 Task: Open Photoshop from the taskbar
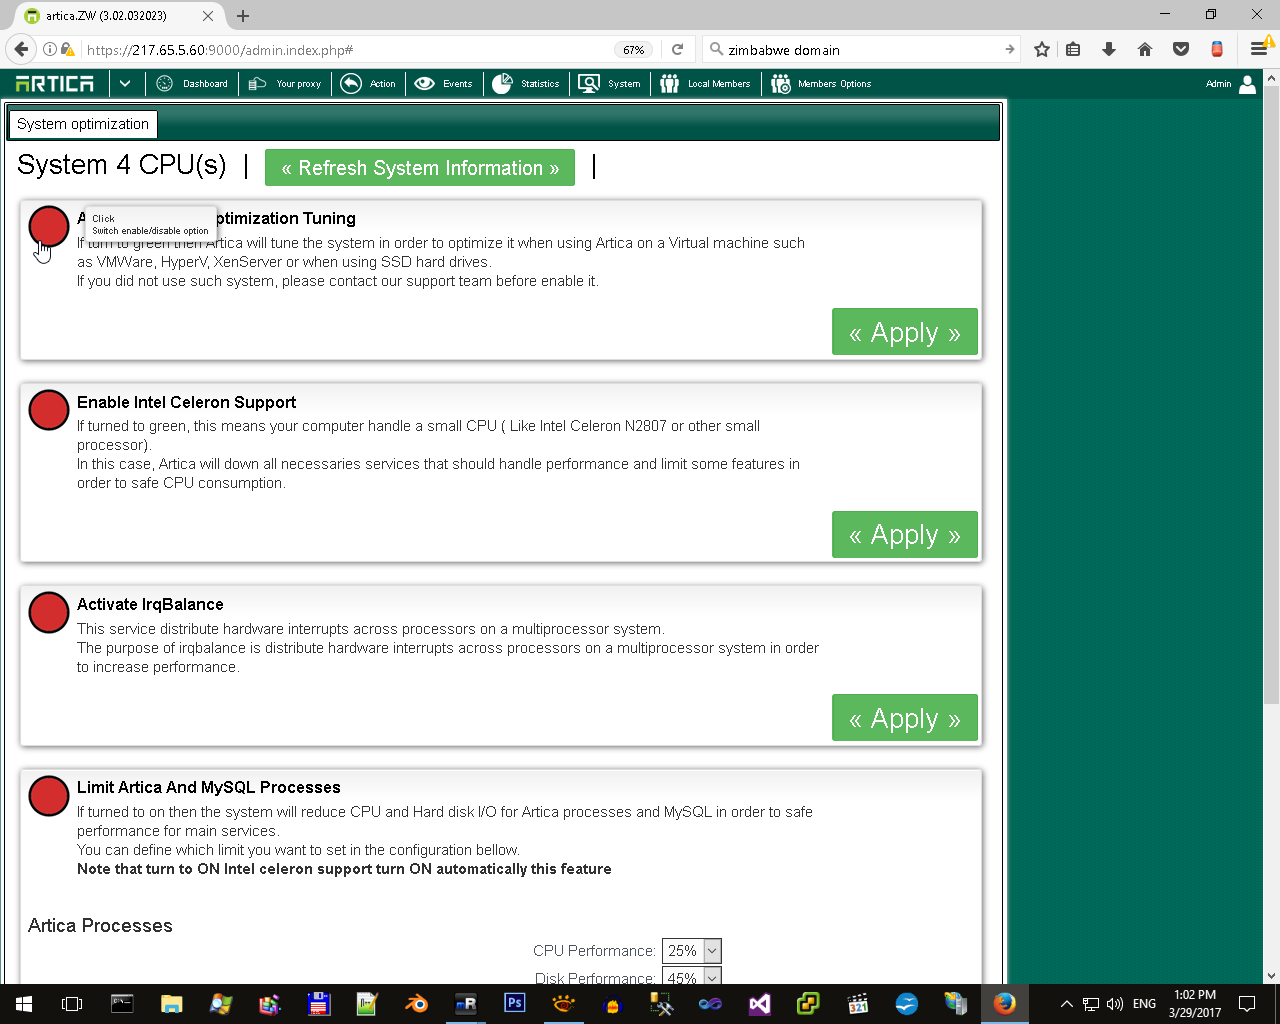click(x=515, y=1003)
